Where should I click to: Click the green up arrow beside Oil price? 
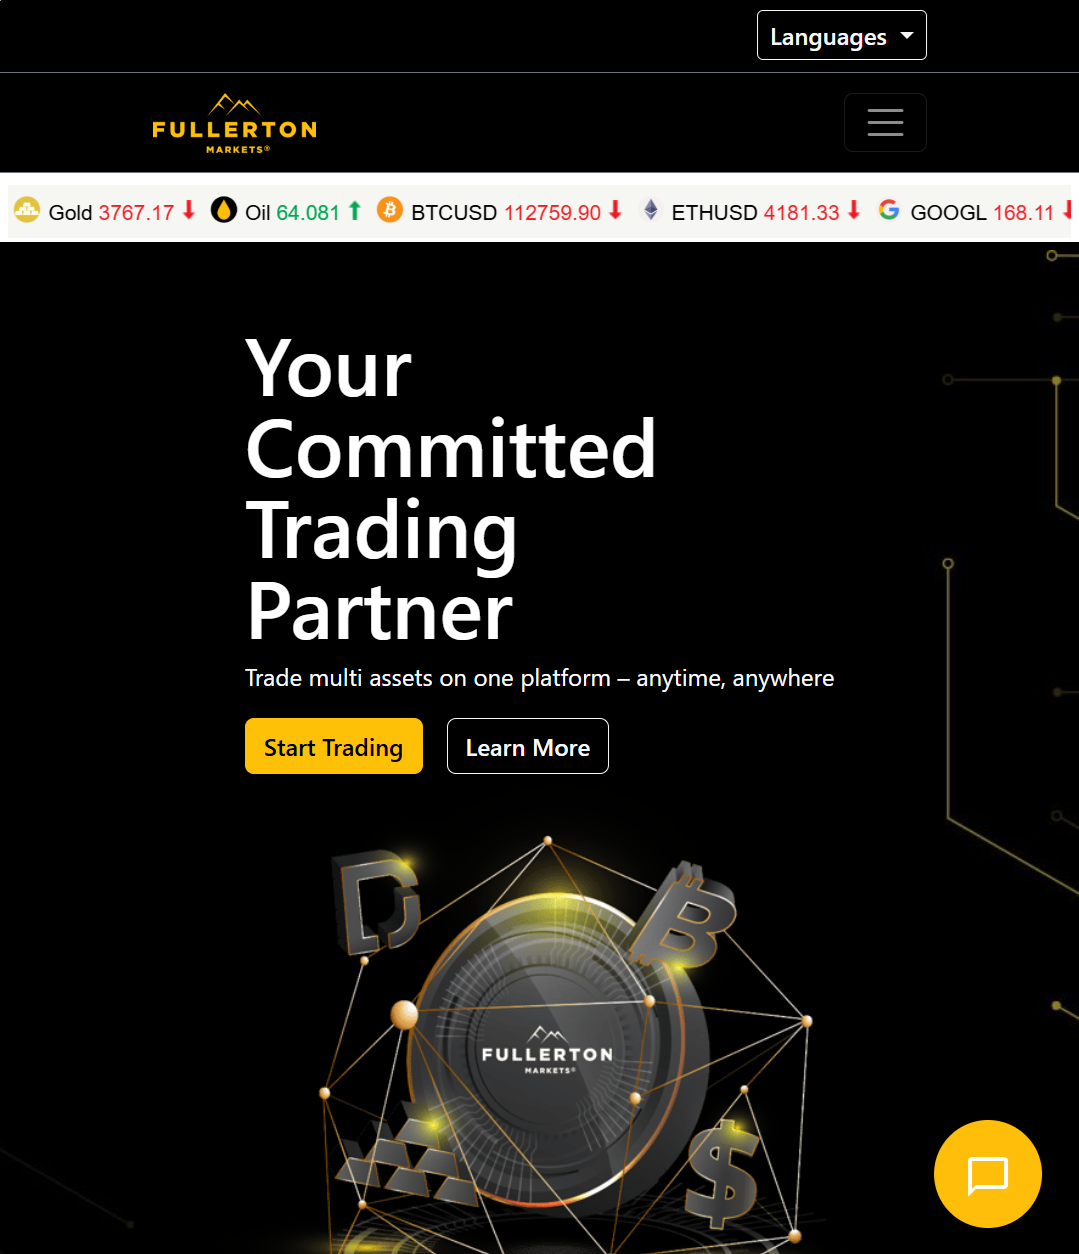click(354, 210)
